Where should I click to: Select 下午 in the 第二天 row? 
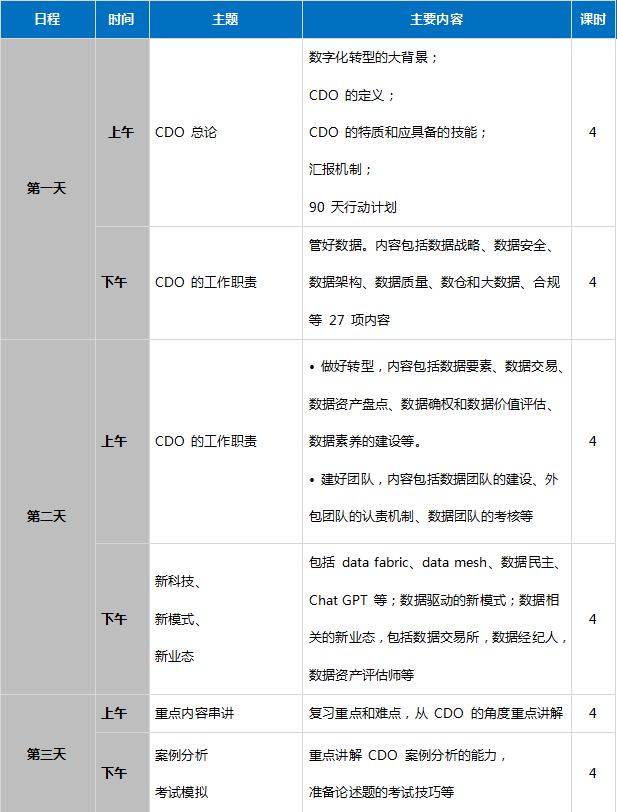115,619
